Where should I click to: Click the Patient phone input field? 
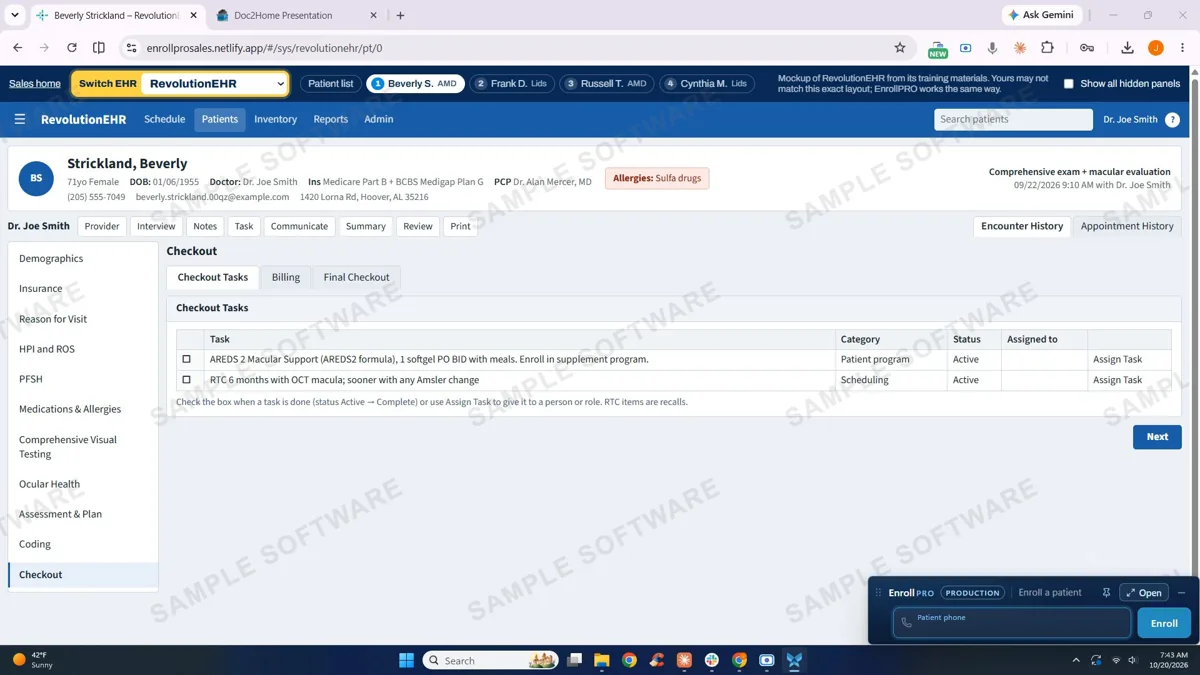[1012, 623]
